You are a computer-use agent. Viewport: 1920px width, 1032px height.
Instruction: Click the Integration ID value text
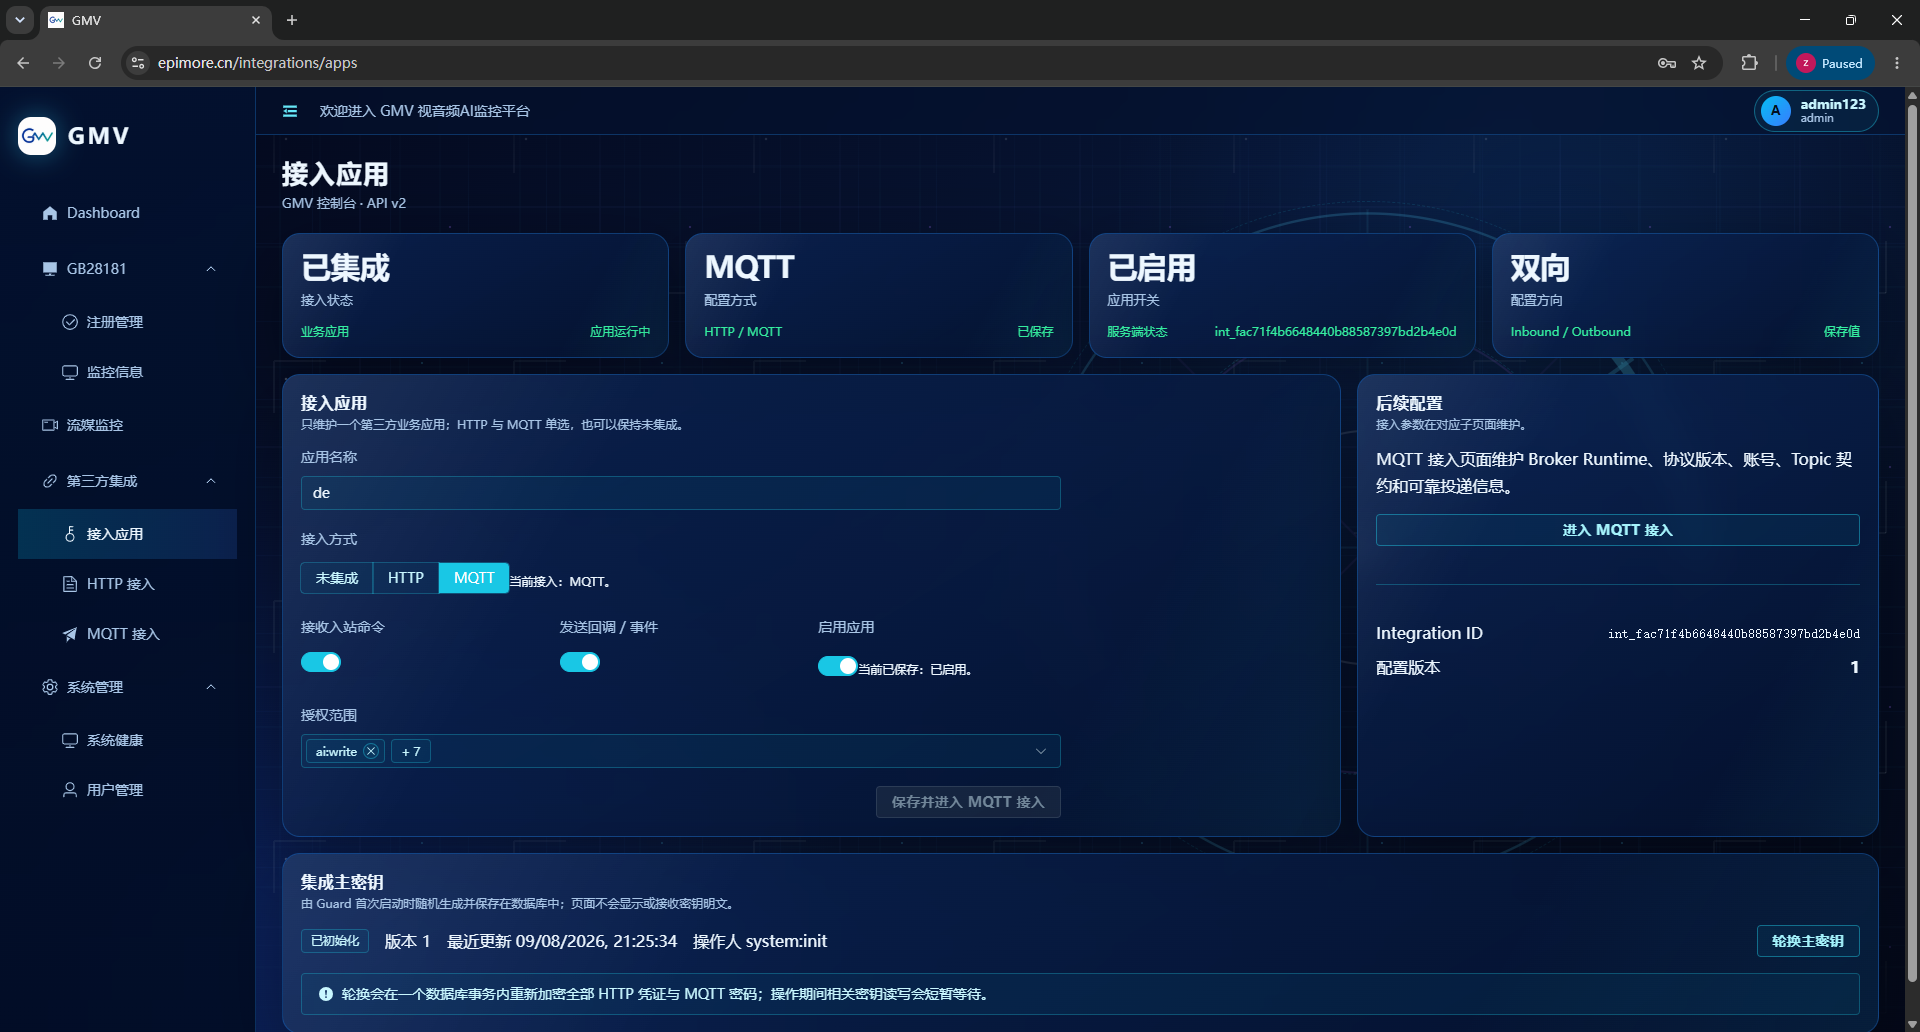[x=1734, y=634]
